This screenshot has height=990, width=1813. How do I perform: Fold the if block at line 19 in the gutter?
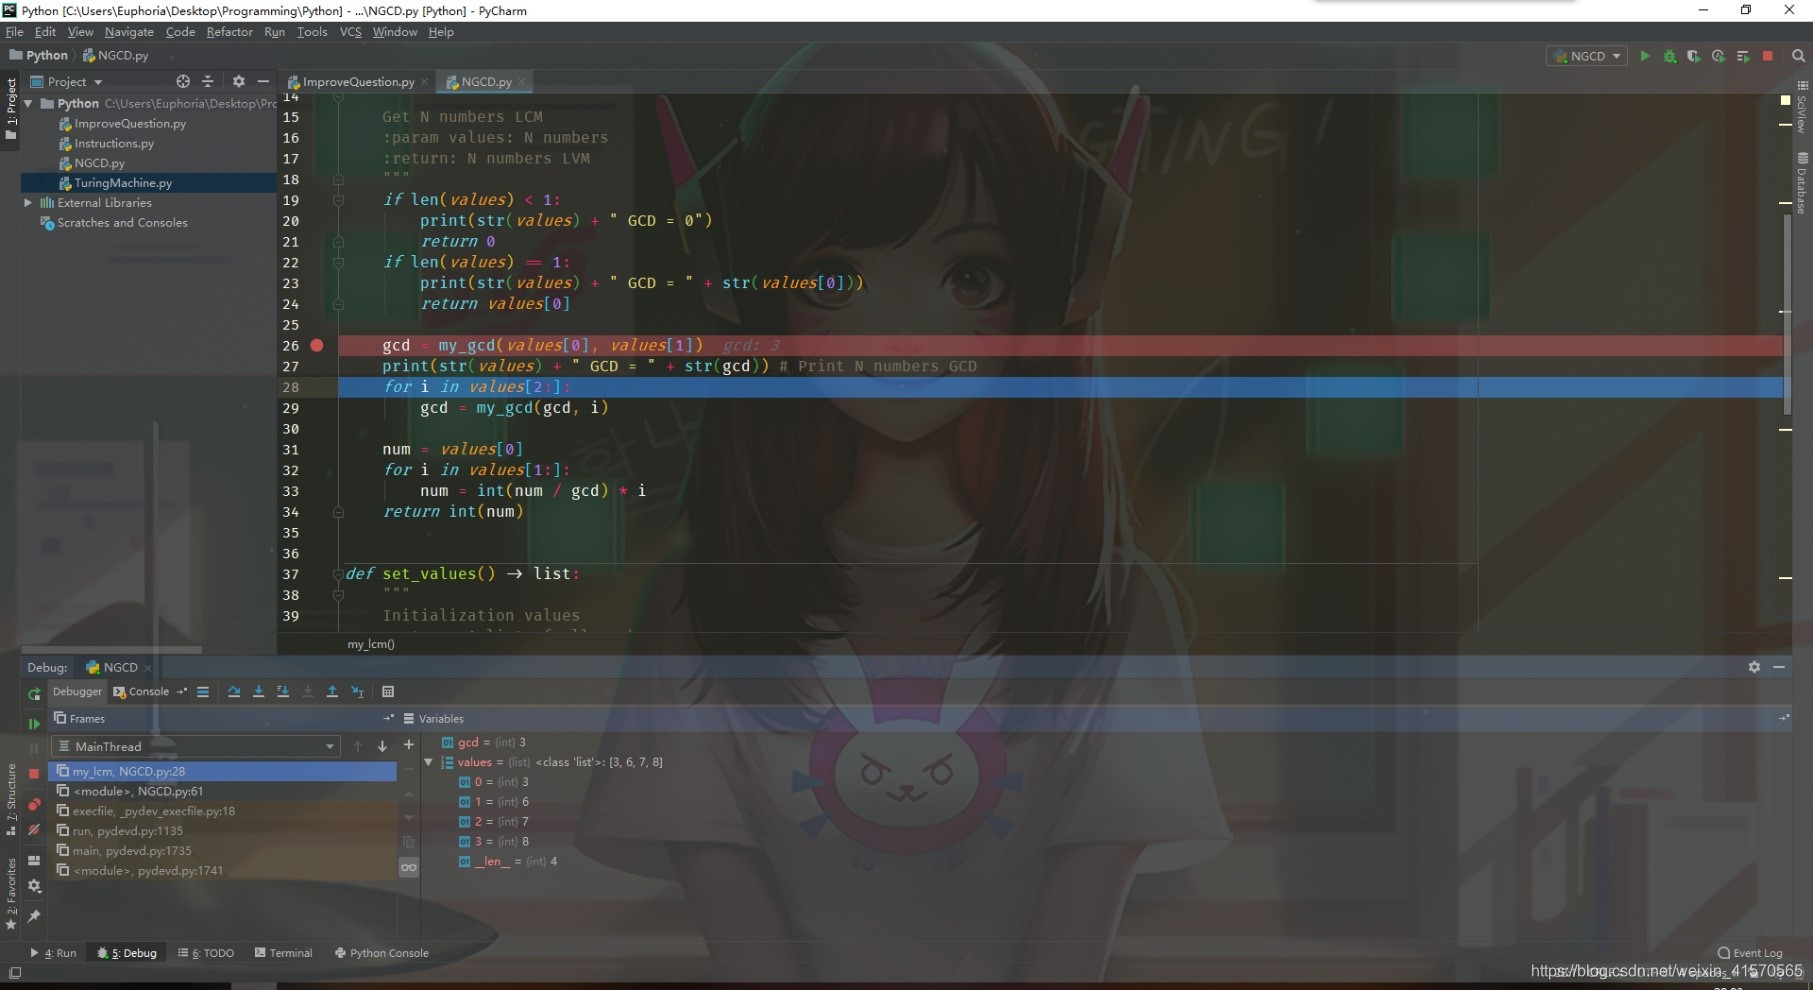(x=338, y=199)
